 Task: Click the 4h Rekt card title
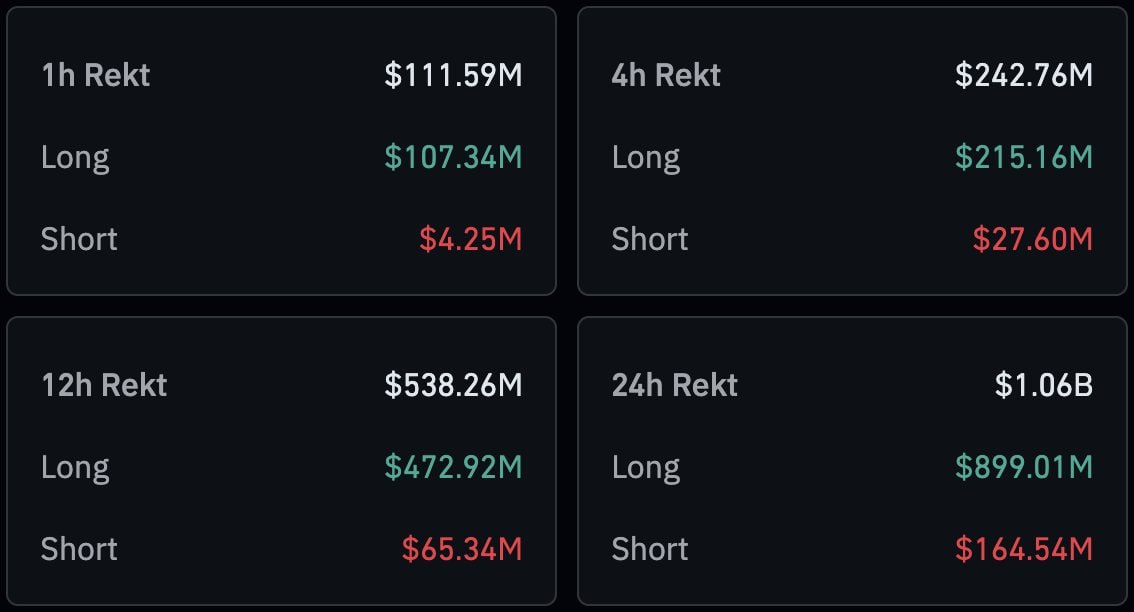[666, 75]
